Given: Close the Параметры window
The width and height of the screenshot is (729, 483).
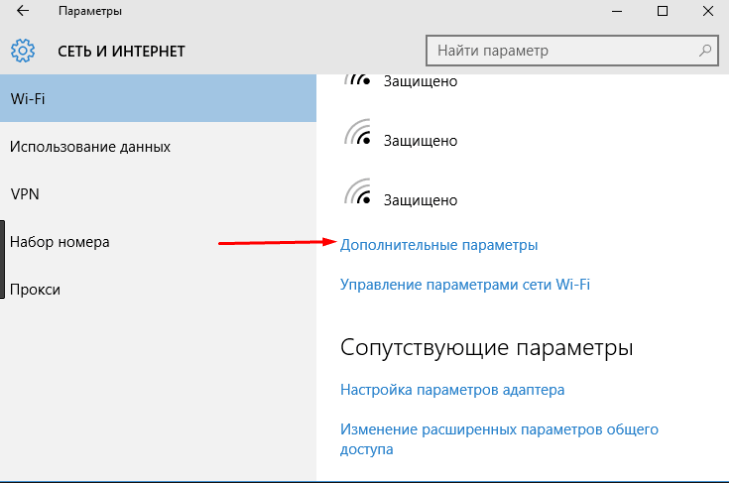Looking at the screenshot, I should (708, 11).
